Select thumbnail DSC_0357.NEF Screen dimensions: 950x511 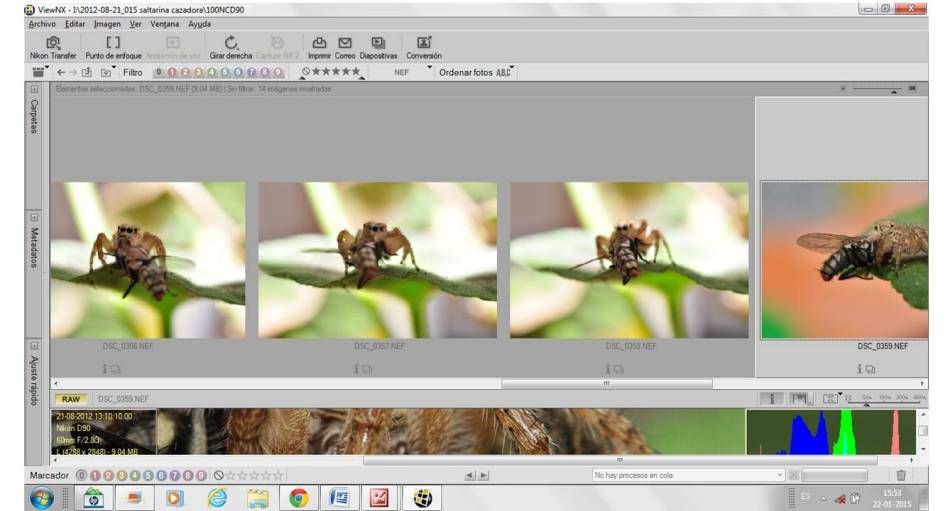click(x=377, y=260)
